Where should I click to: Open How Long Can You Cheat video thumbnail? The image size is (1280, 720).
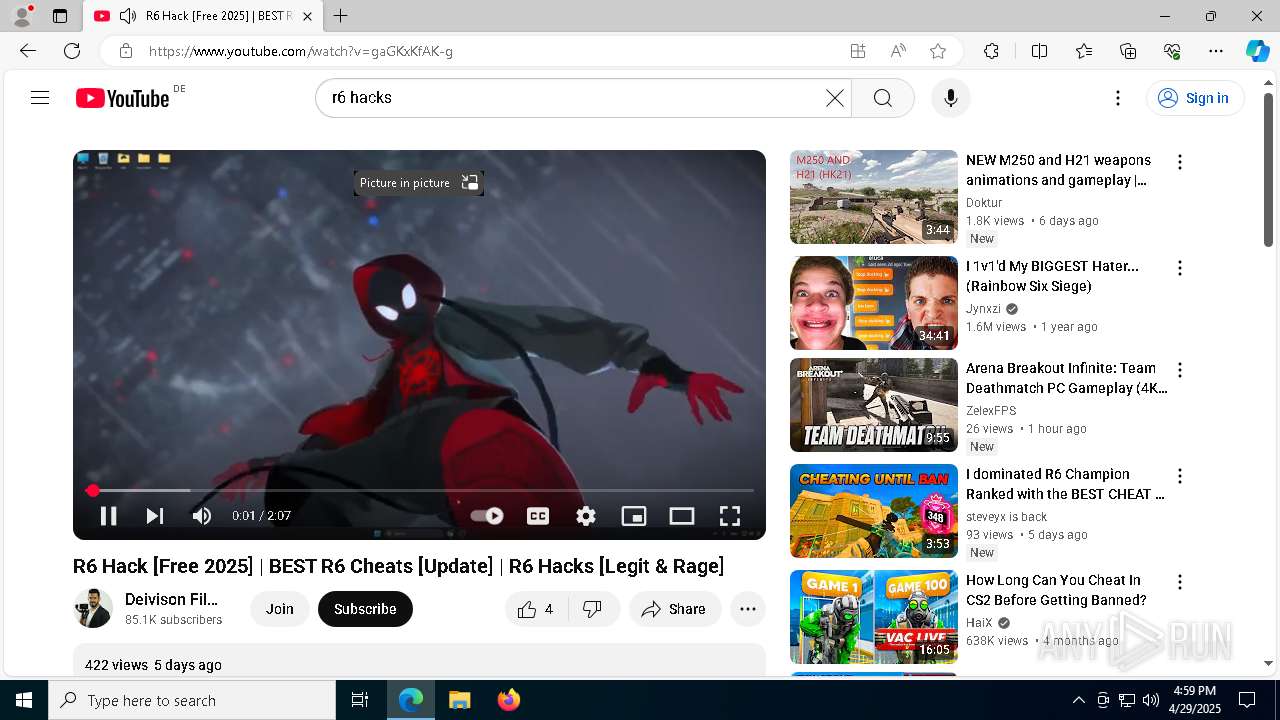click(874, 617)
